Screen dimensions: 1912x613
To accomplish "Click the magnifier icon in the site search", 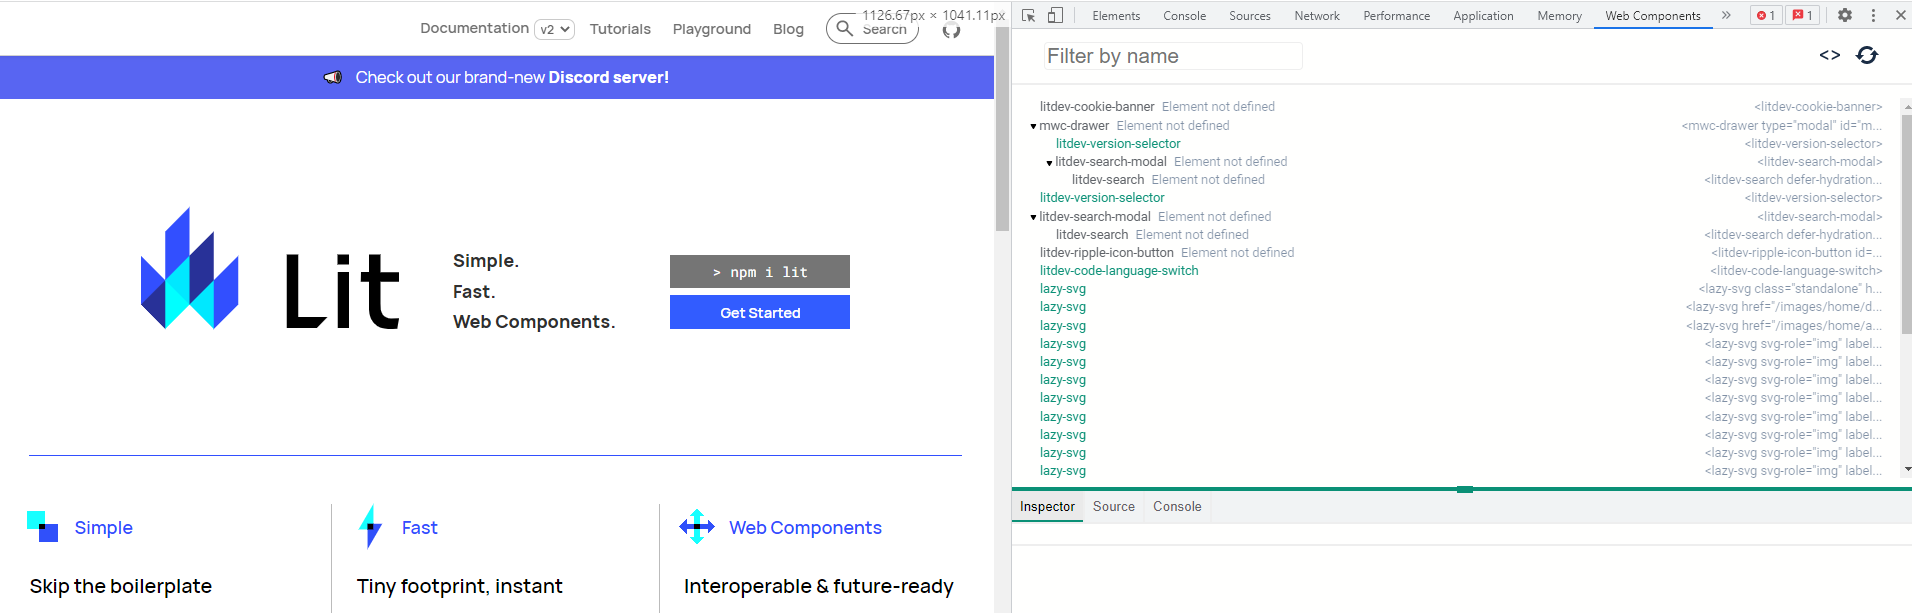I will pyautogui.click(x=845, y=28).
